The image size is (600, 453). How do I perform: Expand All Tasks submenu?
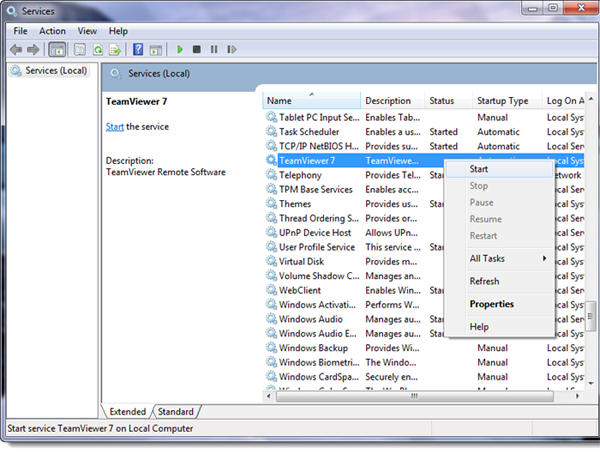click(499, 259)
